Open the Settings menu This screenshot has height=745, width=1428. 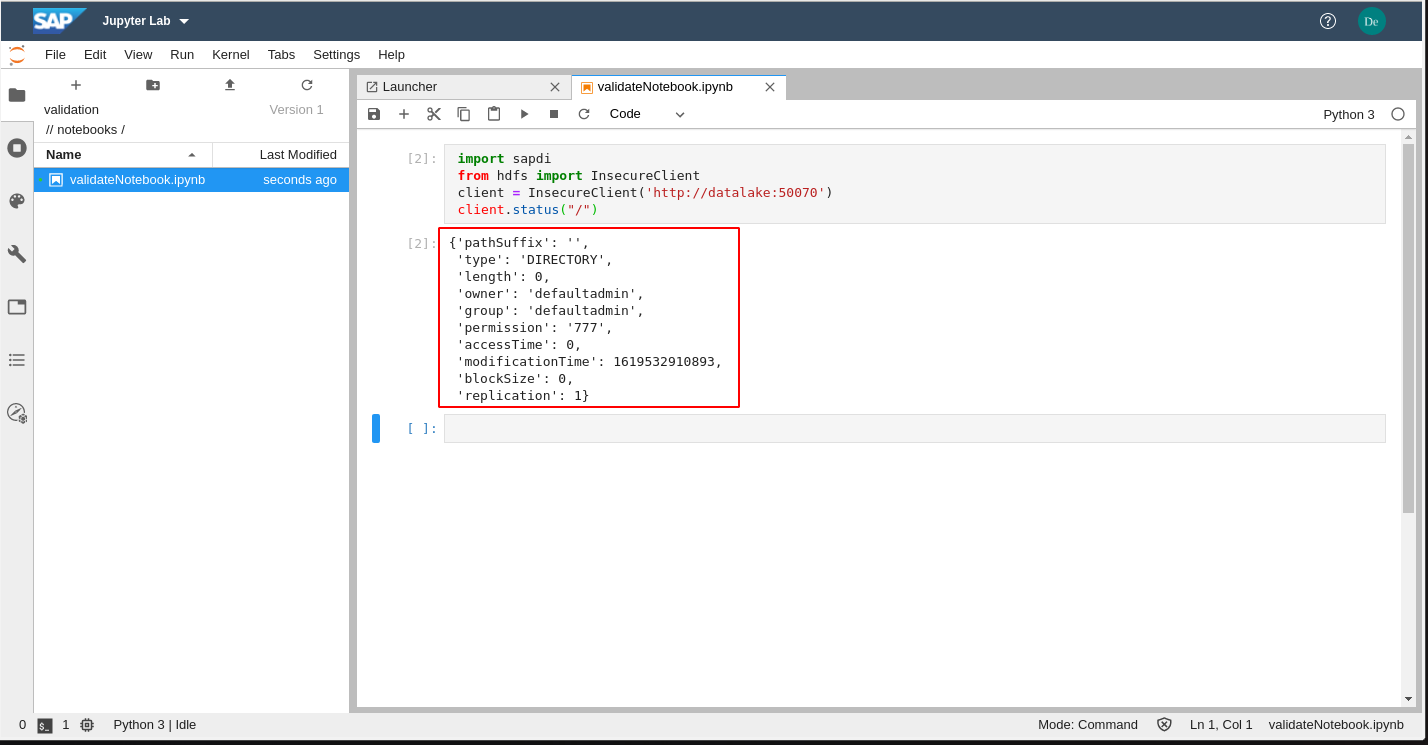pos(336,55)
